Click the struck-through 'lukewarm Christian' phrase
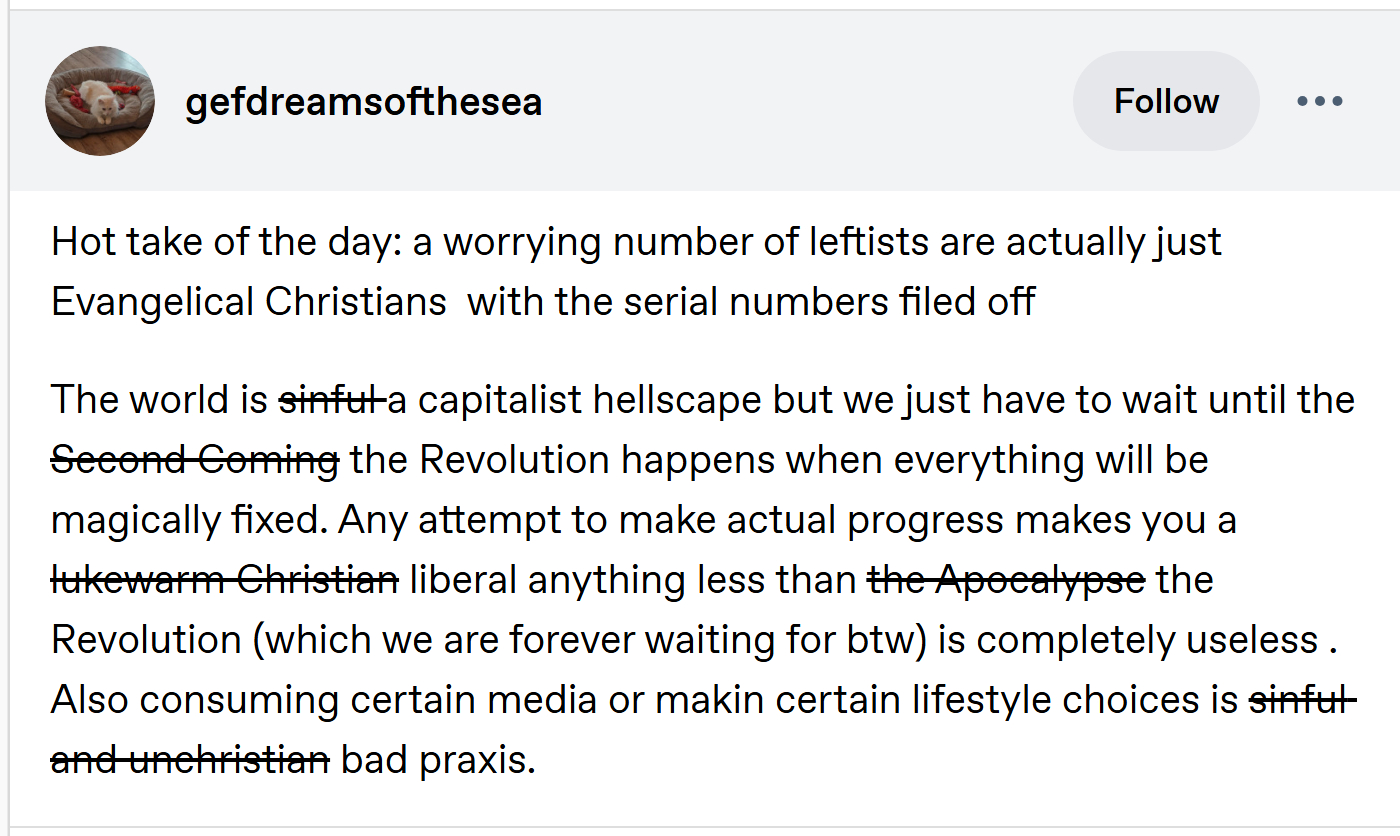The image size is (1400, 836). pos(224,580)
